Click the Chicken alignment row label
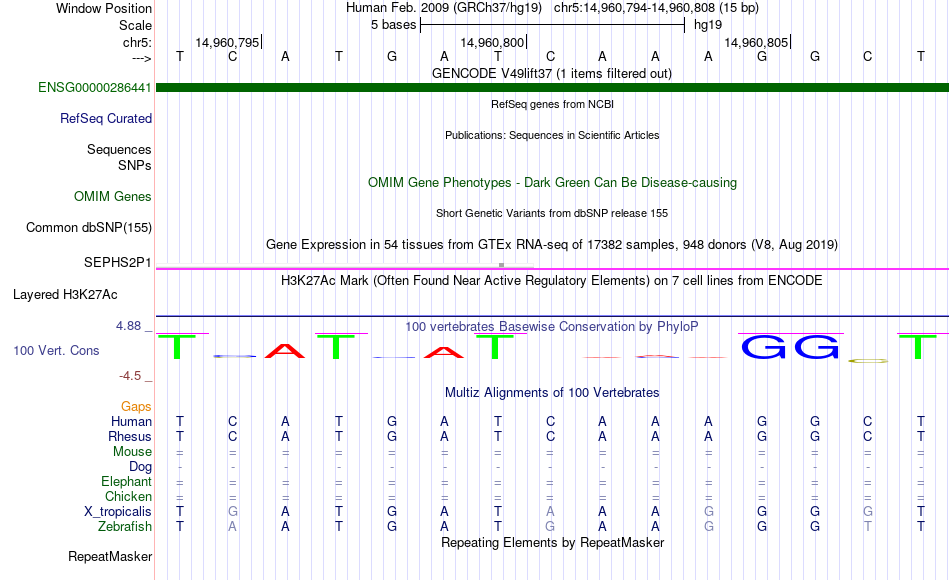 (x=128, y=496)
